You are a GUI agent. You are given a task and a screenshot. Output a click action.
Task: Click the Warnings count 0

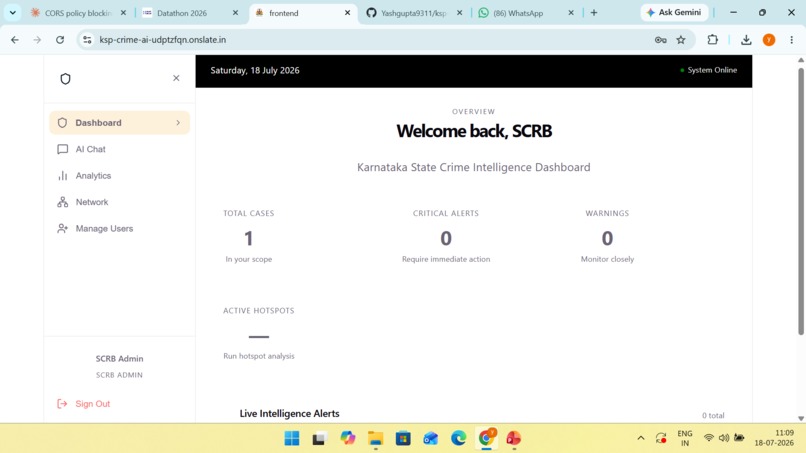(x=607, y=239)
